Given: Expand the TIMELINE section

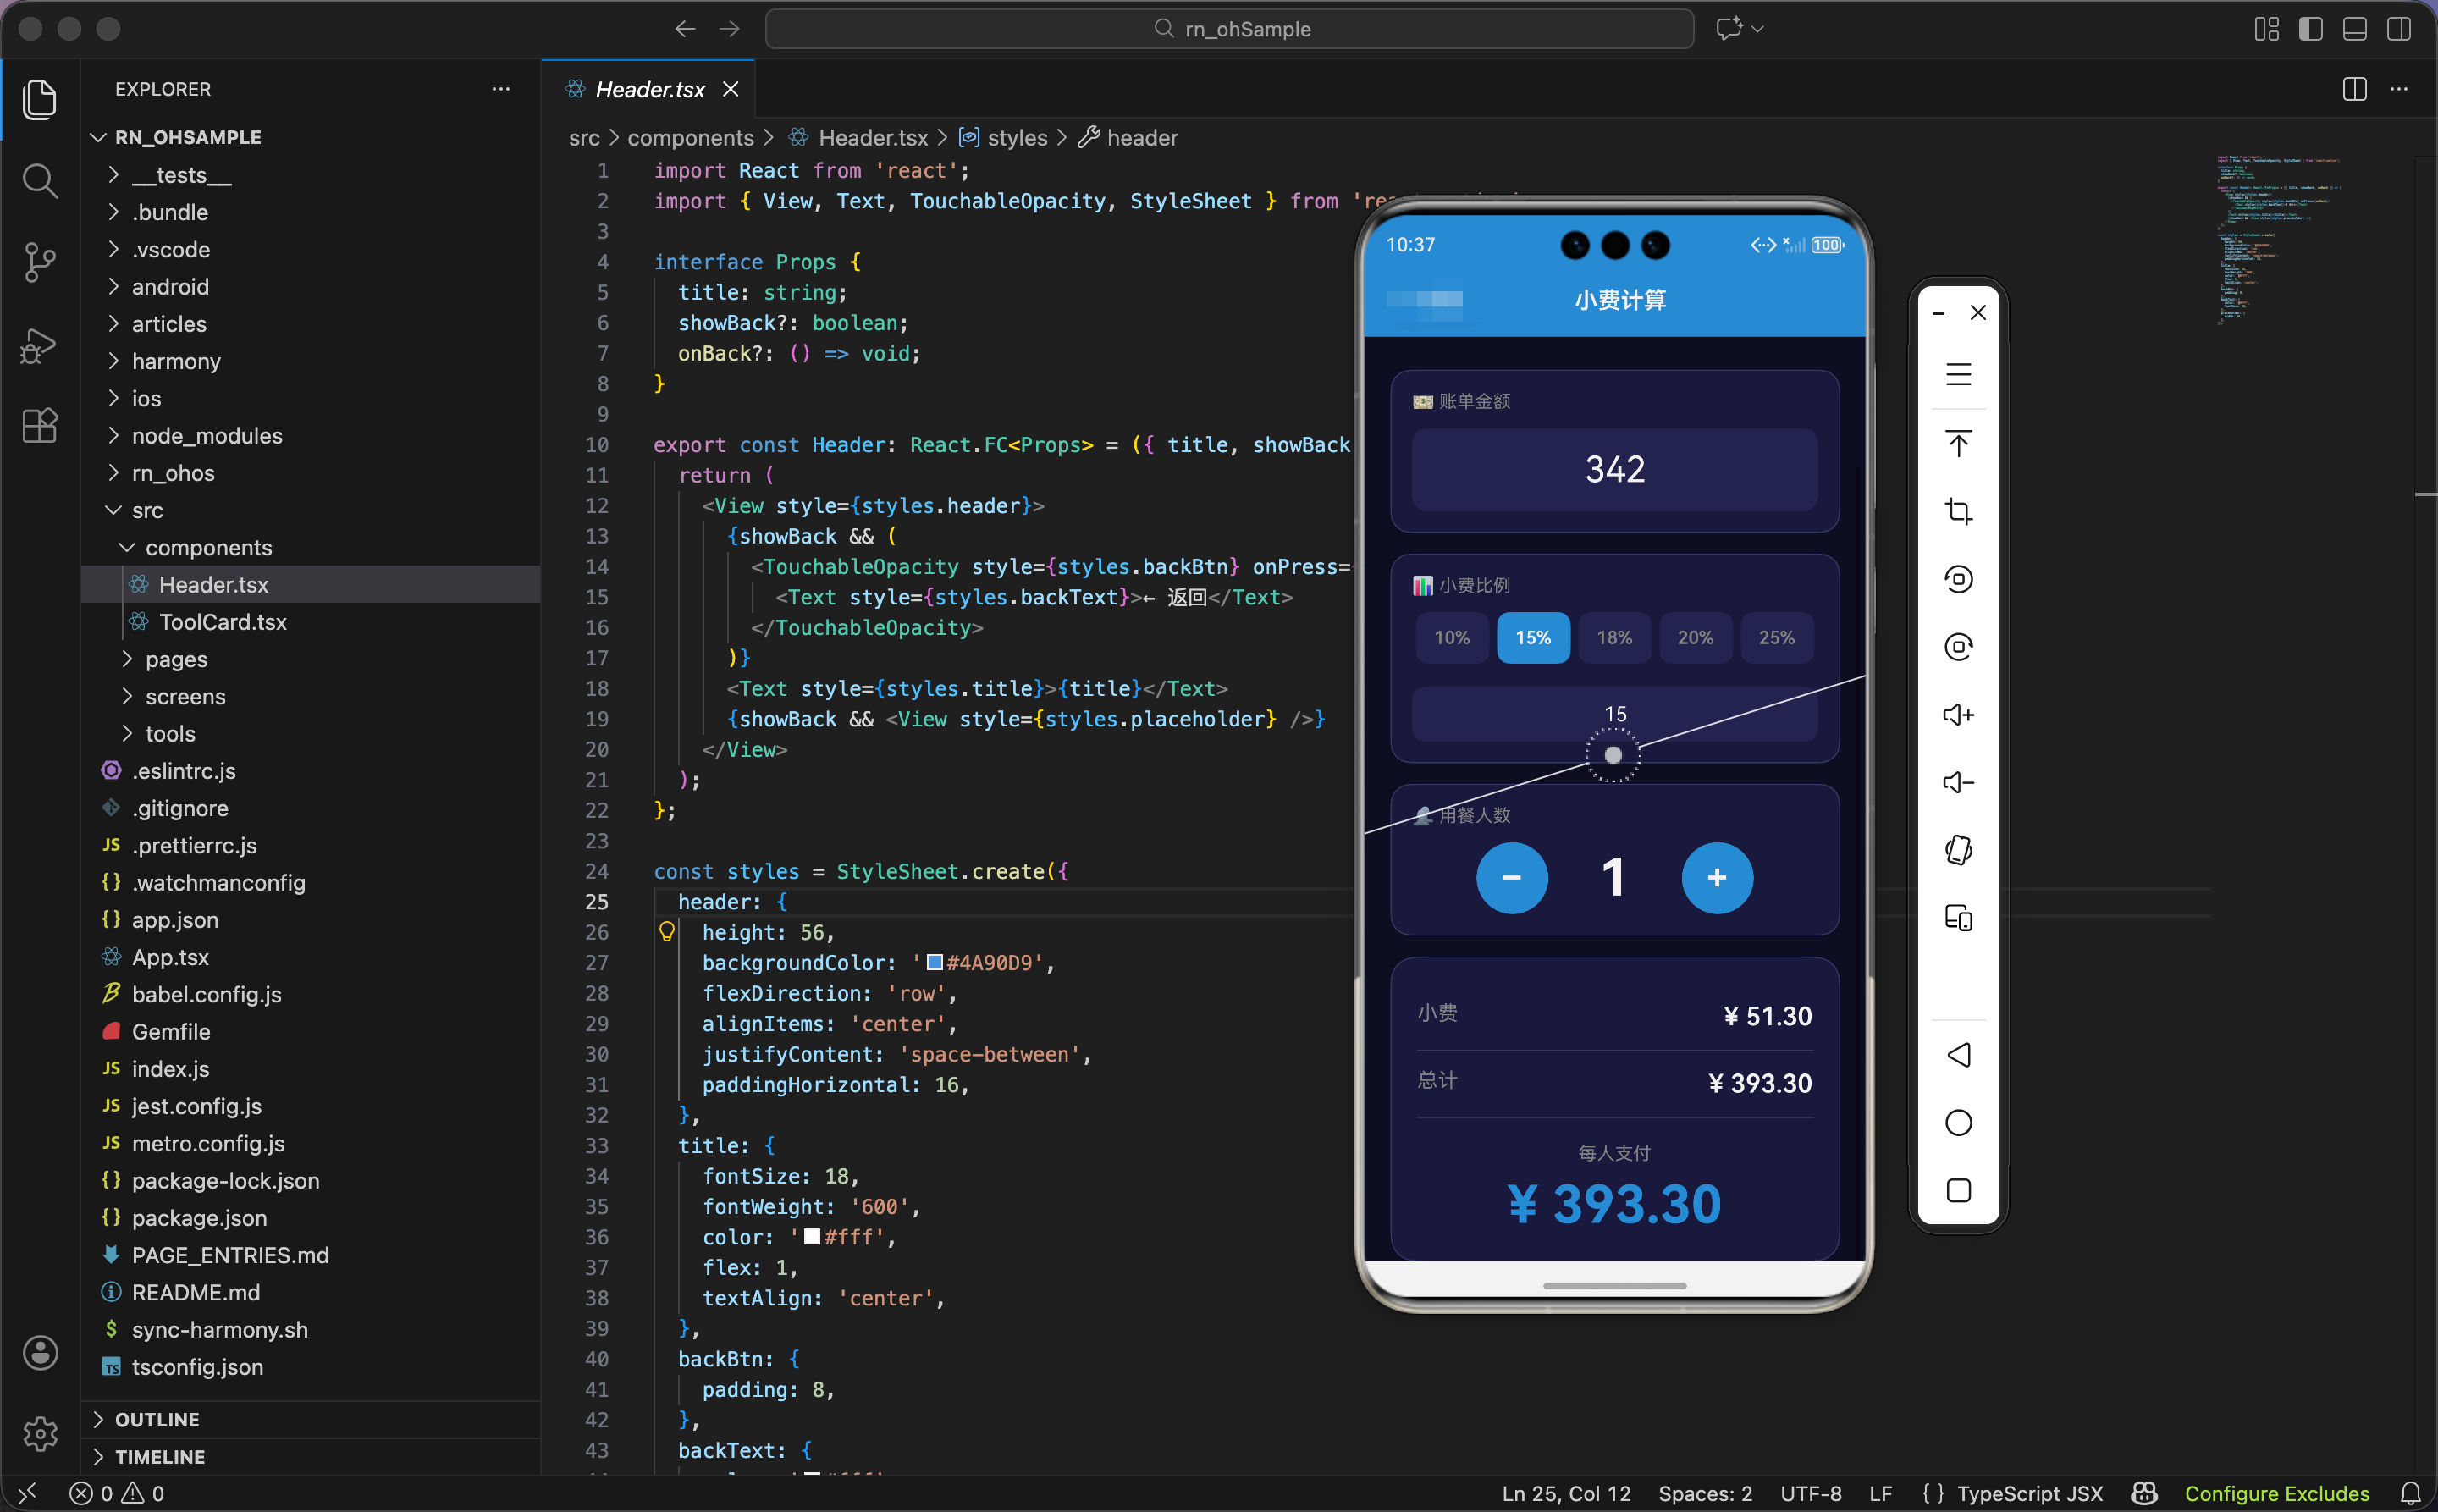Looking at the screenshot, I should pos(310,1457).
